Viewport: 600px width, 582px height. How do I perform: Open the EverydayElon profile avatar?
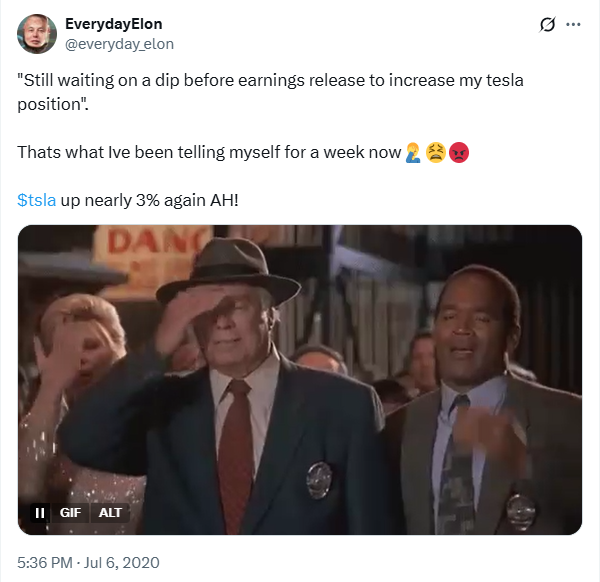36,33
